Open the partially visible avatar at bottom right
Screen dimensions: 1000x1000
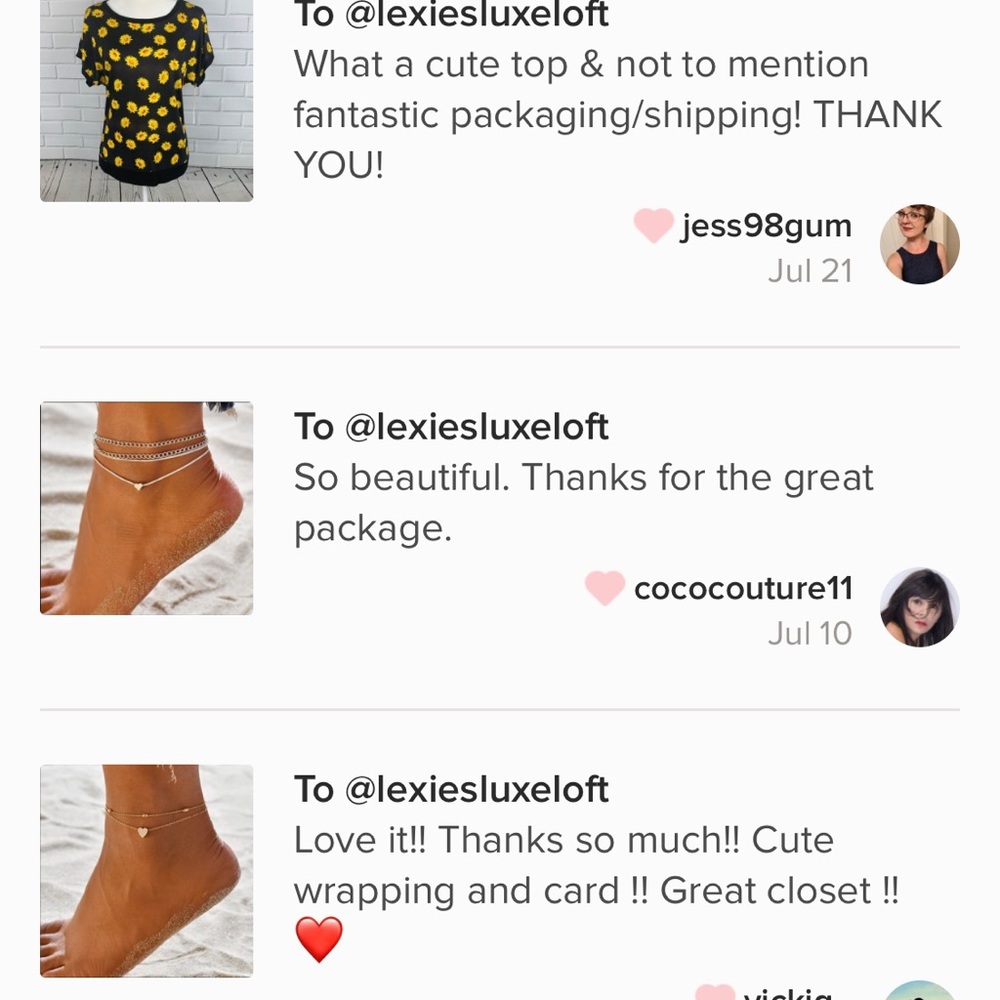pyautogui.click(x=920, y=990)
